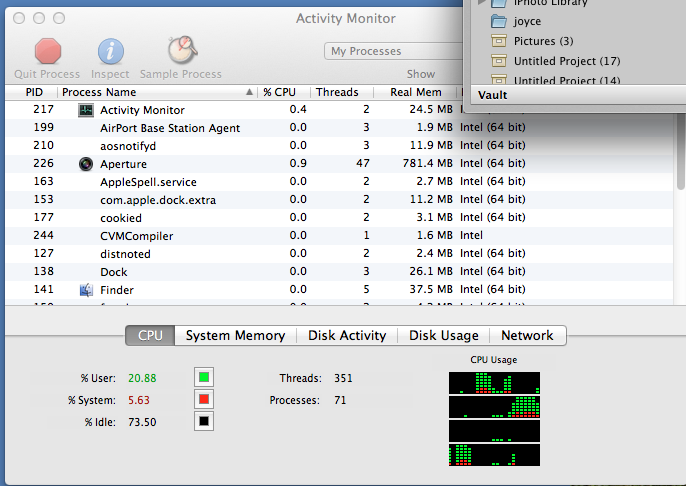Click the Pictures (3) project icon

point(498,41)
